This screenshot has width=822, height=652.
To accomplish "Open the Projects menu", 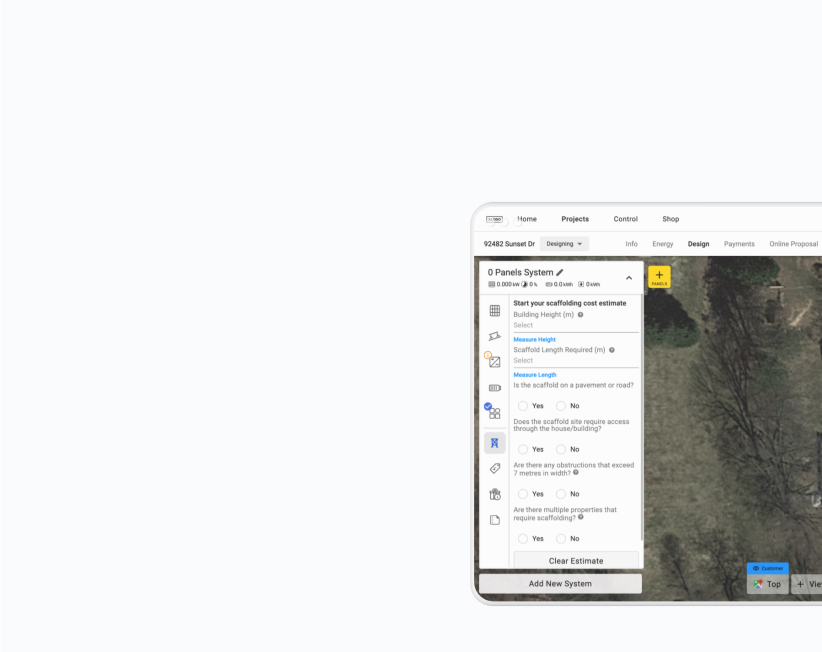I will pyautogui.click(x=575, y=219).
